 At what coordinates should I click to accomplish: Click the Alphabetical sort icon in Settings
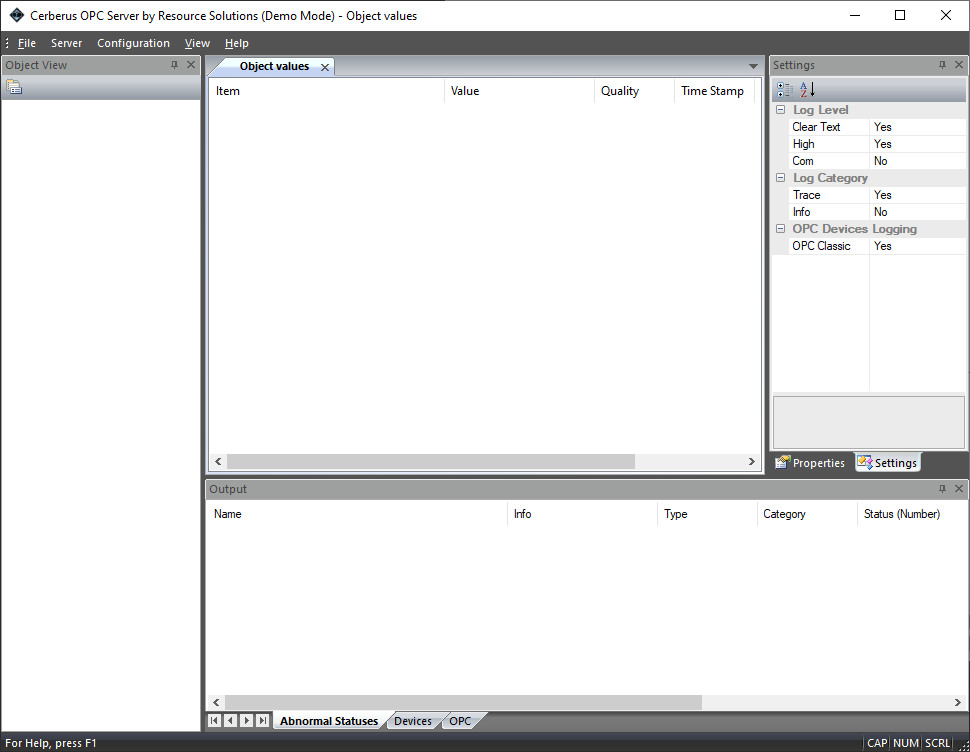[x=807, y=89]
